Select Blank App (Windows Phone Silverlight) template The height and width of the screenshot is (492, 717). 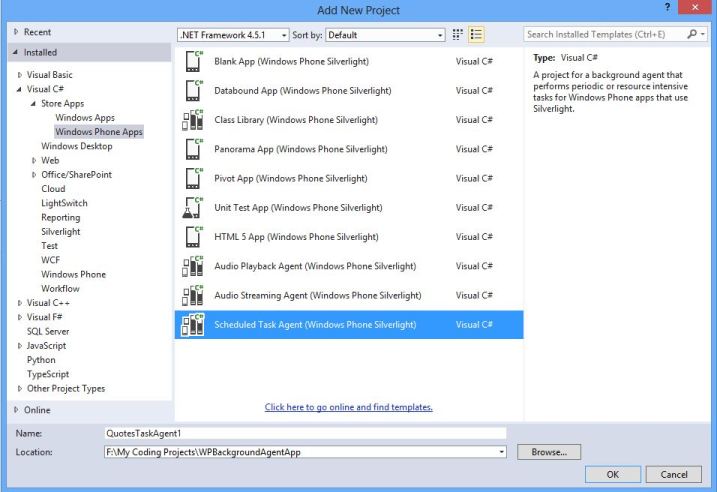point(349,61)
